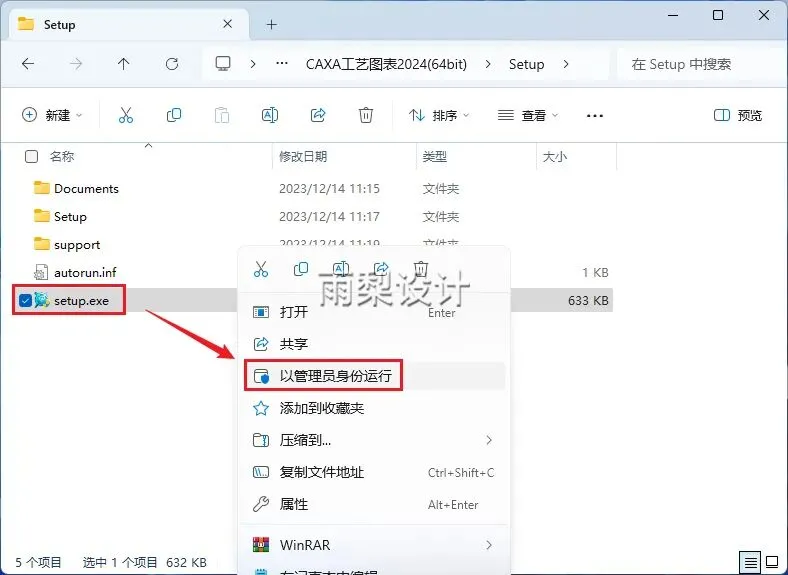Sort by 修改日期 column header
788x575 pixels.
[303, 156]
